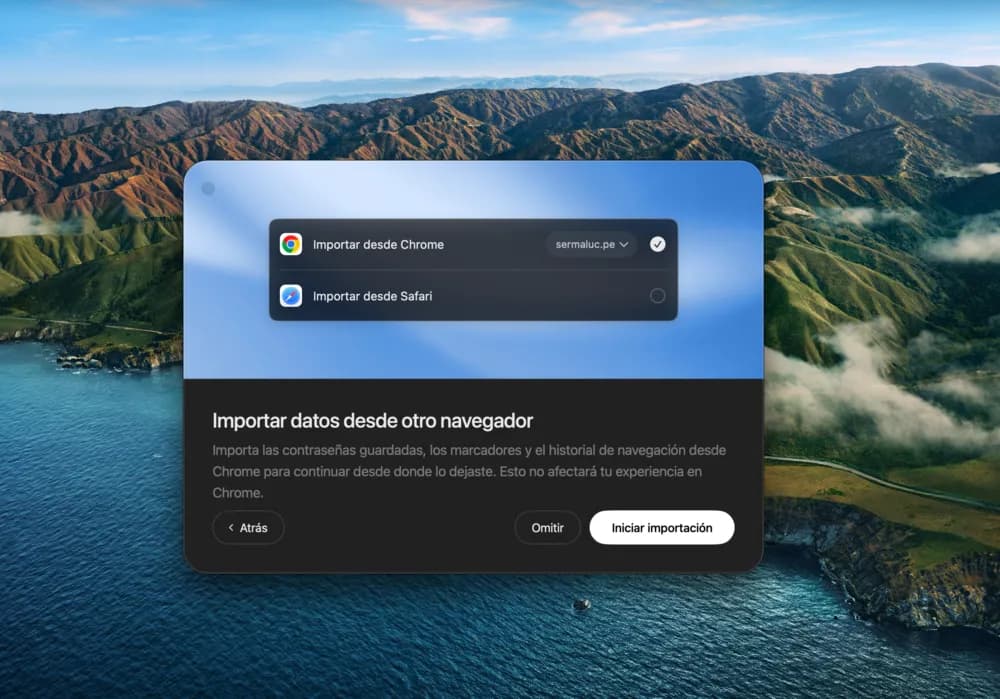Click the chevron arrow next to sermaluc.pe

pos(624,245)
